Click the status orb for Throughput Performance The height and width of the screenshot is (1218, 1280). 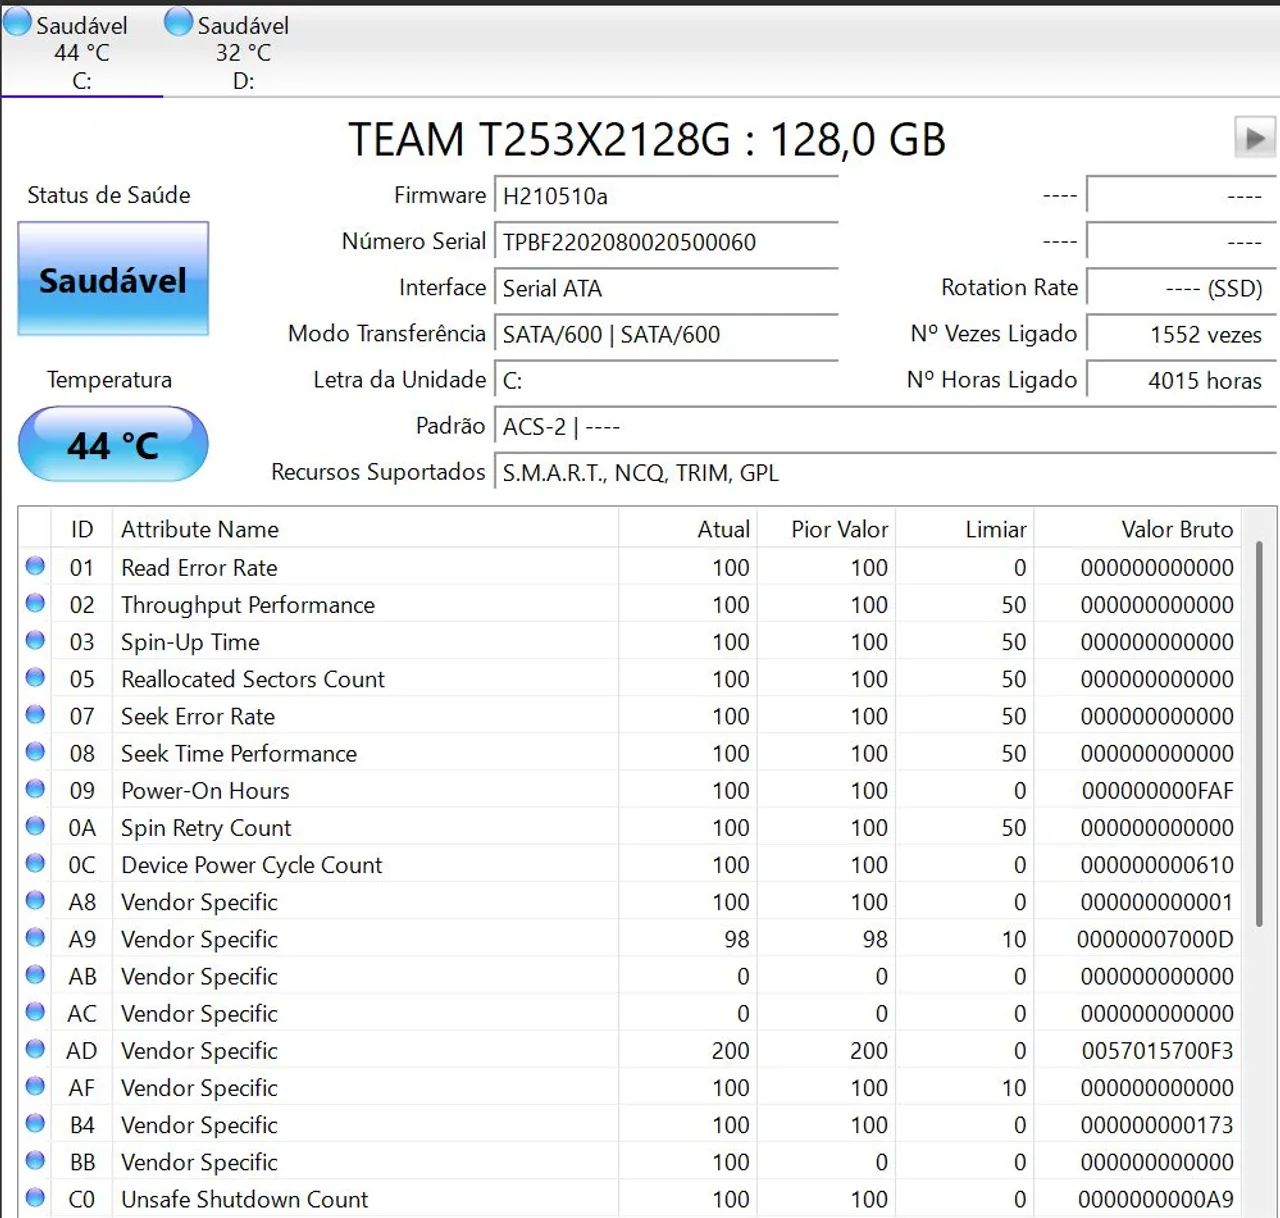tap(35, 603)
